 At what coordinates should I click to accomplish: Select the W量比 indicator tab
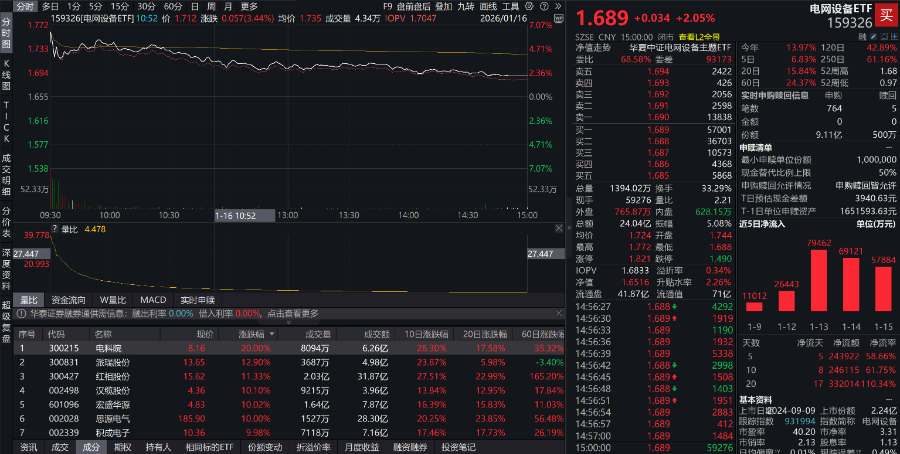coord(112,300)
